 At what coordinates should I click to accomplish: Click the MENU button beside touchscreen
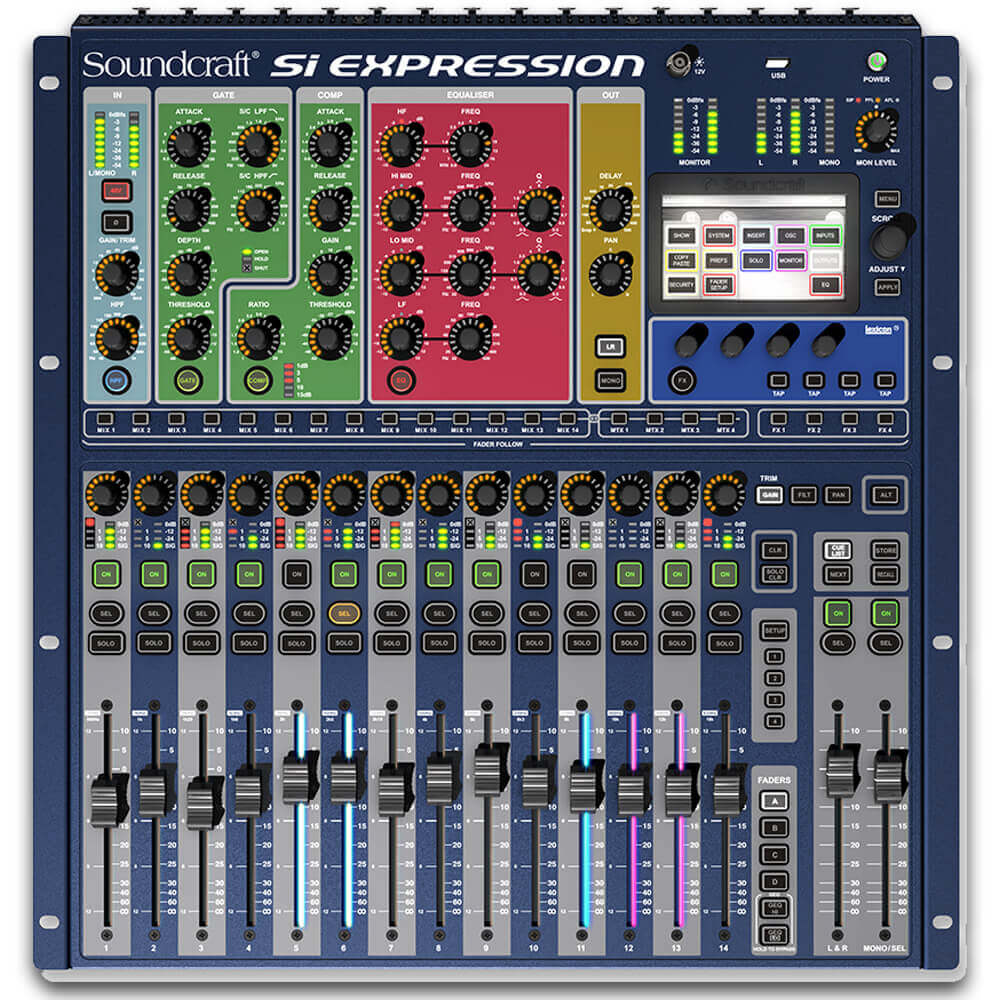(887, 199)
